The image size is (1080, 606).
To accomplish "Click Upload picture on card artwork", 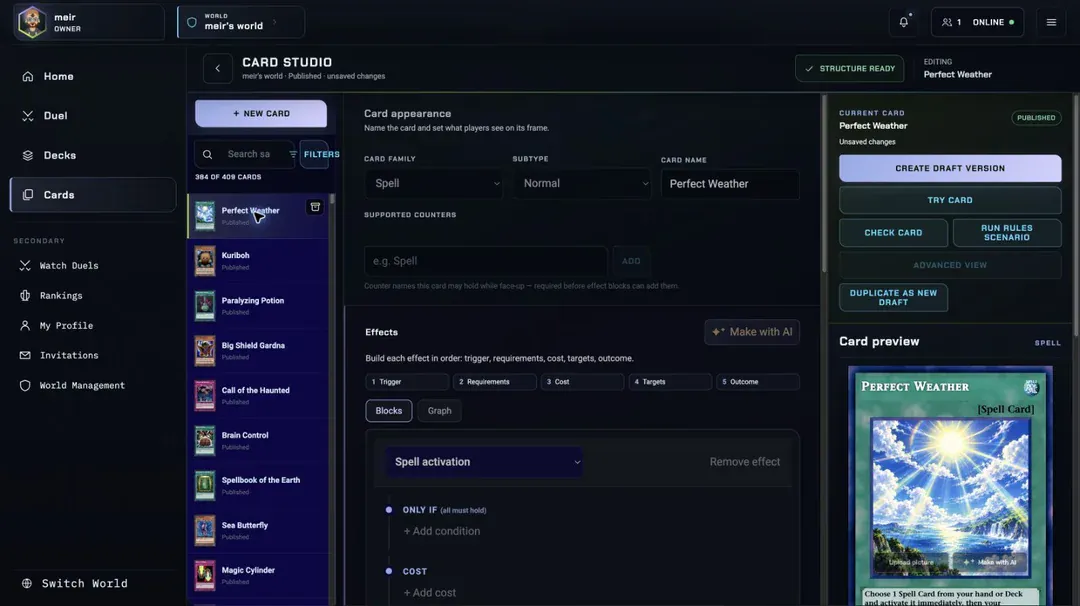I will (911, 562).
